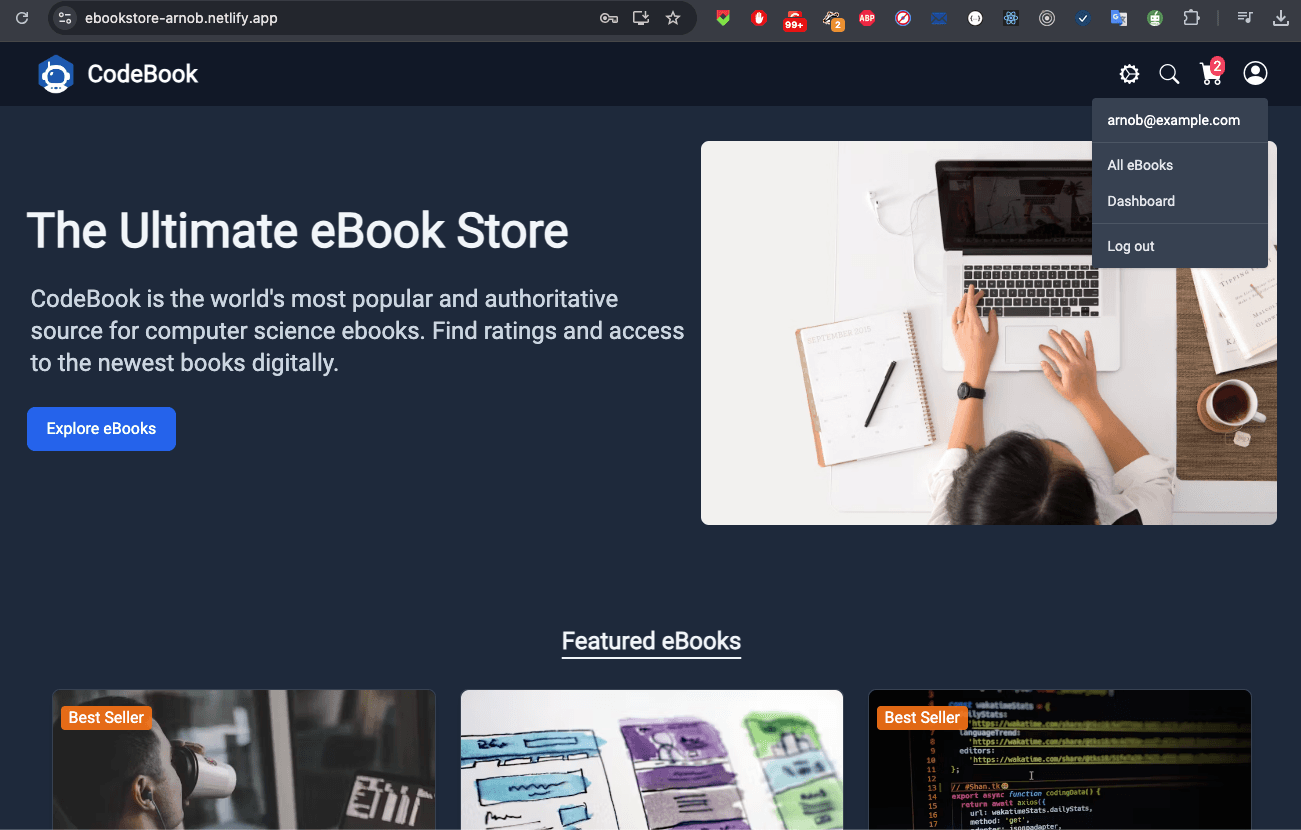Toggle the user profile dropdown icon

tap(1255, 73)
